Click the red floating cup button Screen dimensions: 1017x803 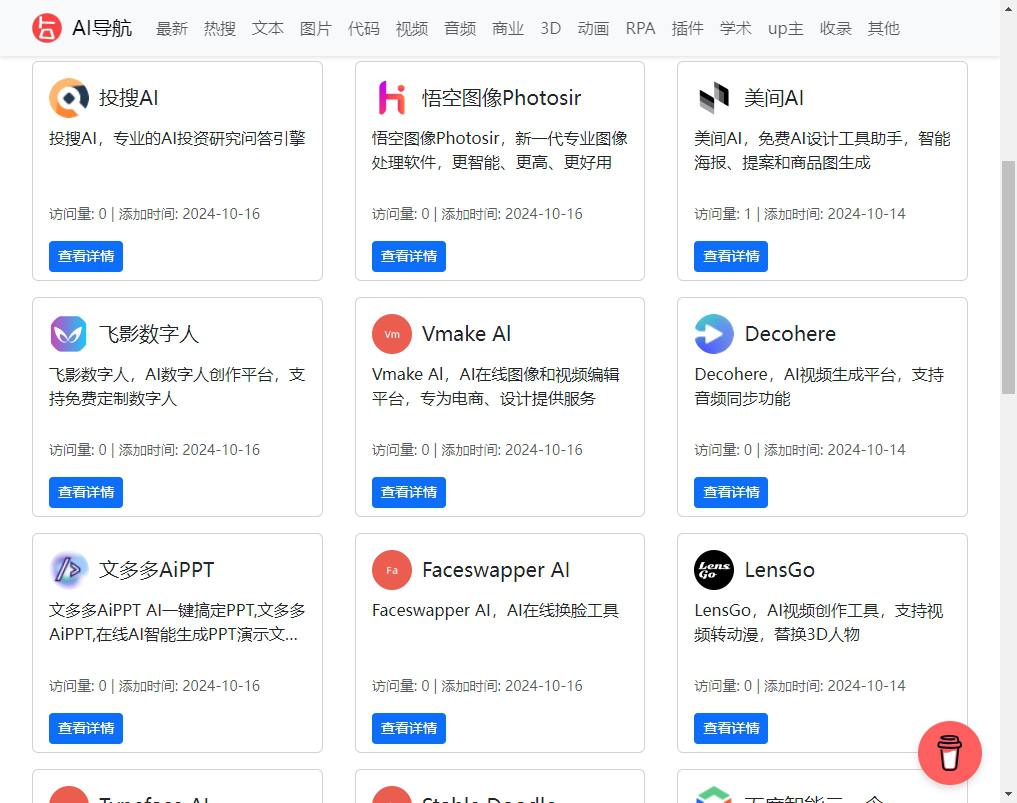pyautogui.click(x=950, y=753)
